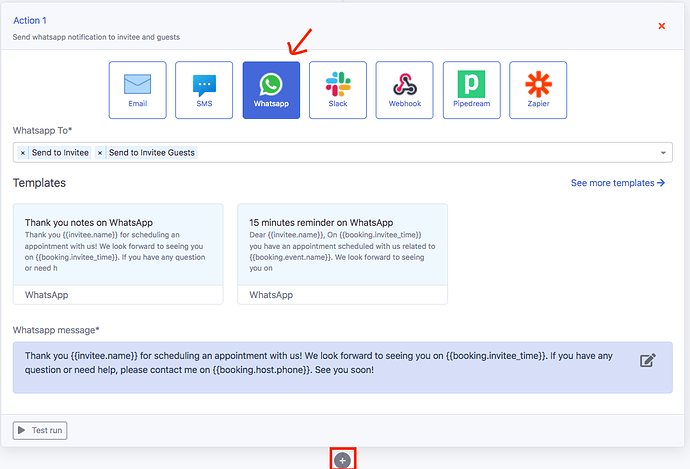The width and height of the screenshot is (690, 469).
Task: Click into the Whatsapp message text box
Action: tap(342, 367)
